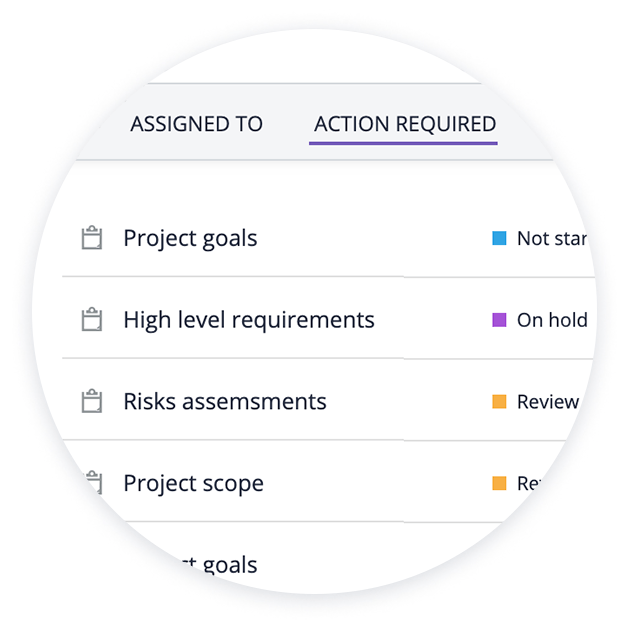
Task: Click orange Review square for Risks assemsments
Action: [x=499, y=401]
